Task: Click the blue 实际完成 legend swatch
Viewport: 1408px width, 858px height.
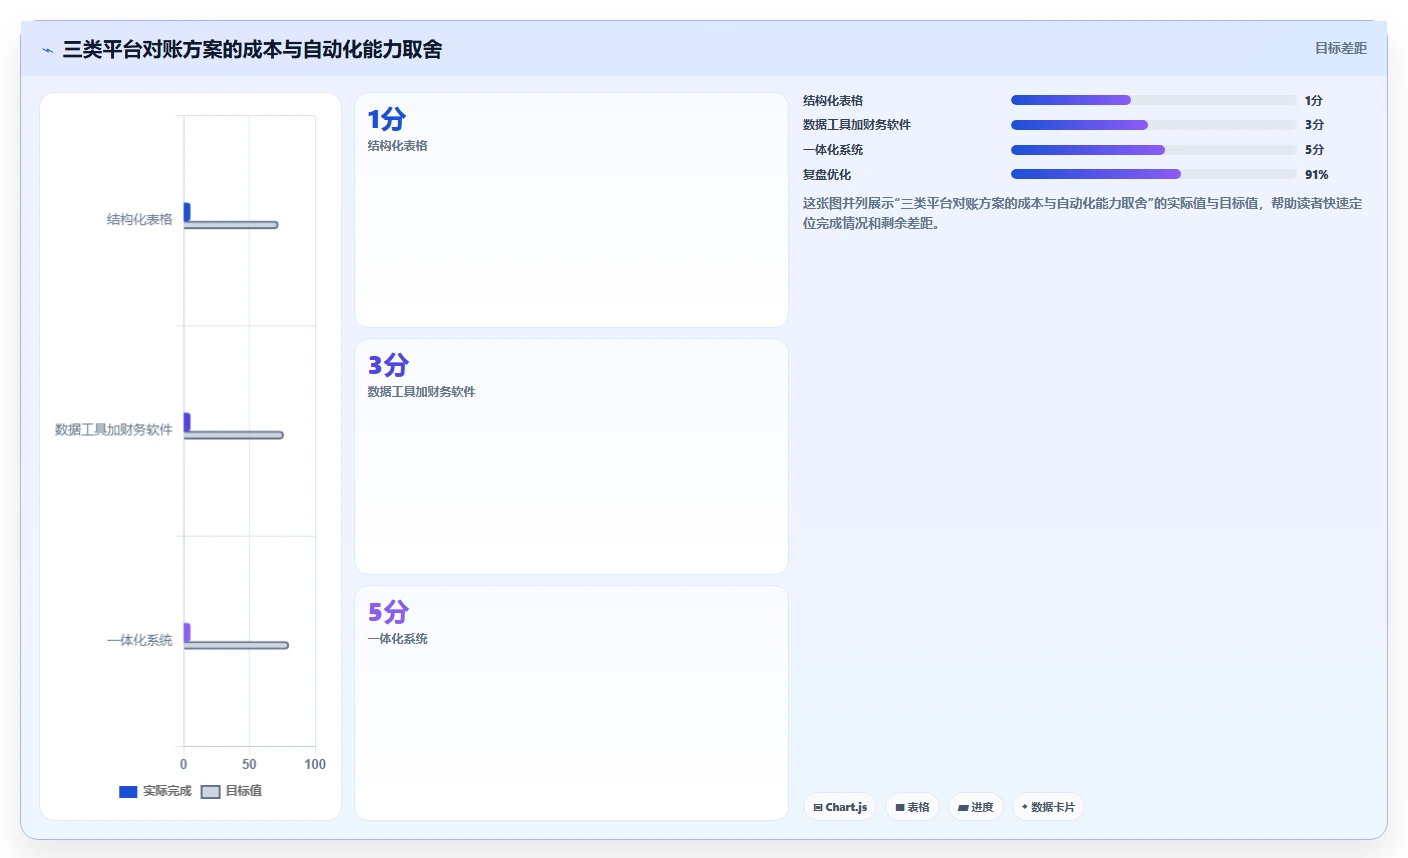Action: [128, 792]
